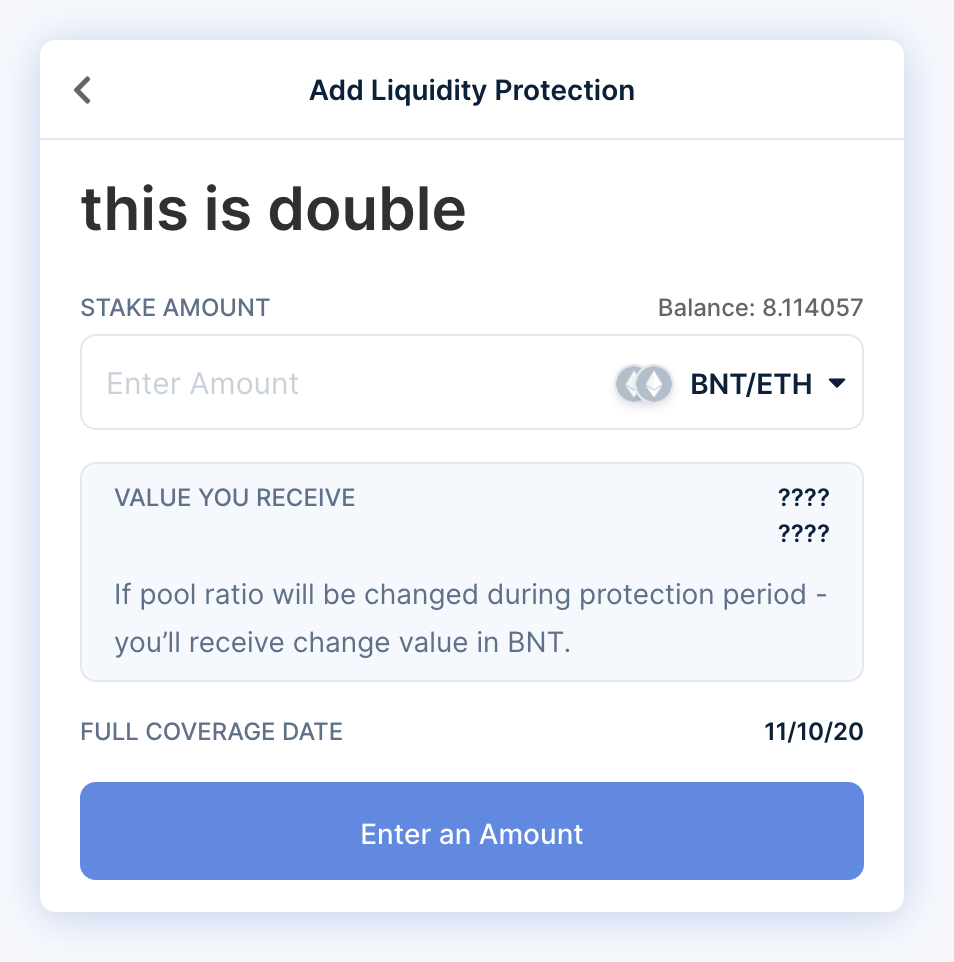Click the BNT/ETH pair name text

[x=751, y=383]
